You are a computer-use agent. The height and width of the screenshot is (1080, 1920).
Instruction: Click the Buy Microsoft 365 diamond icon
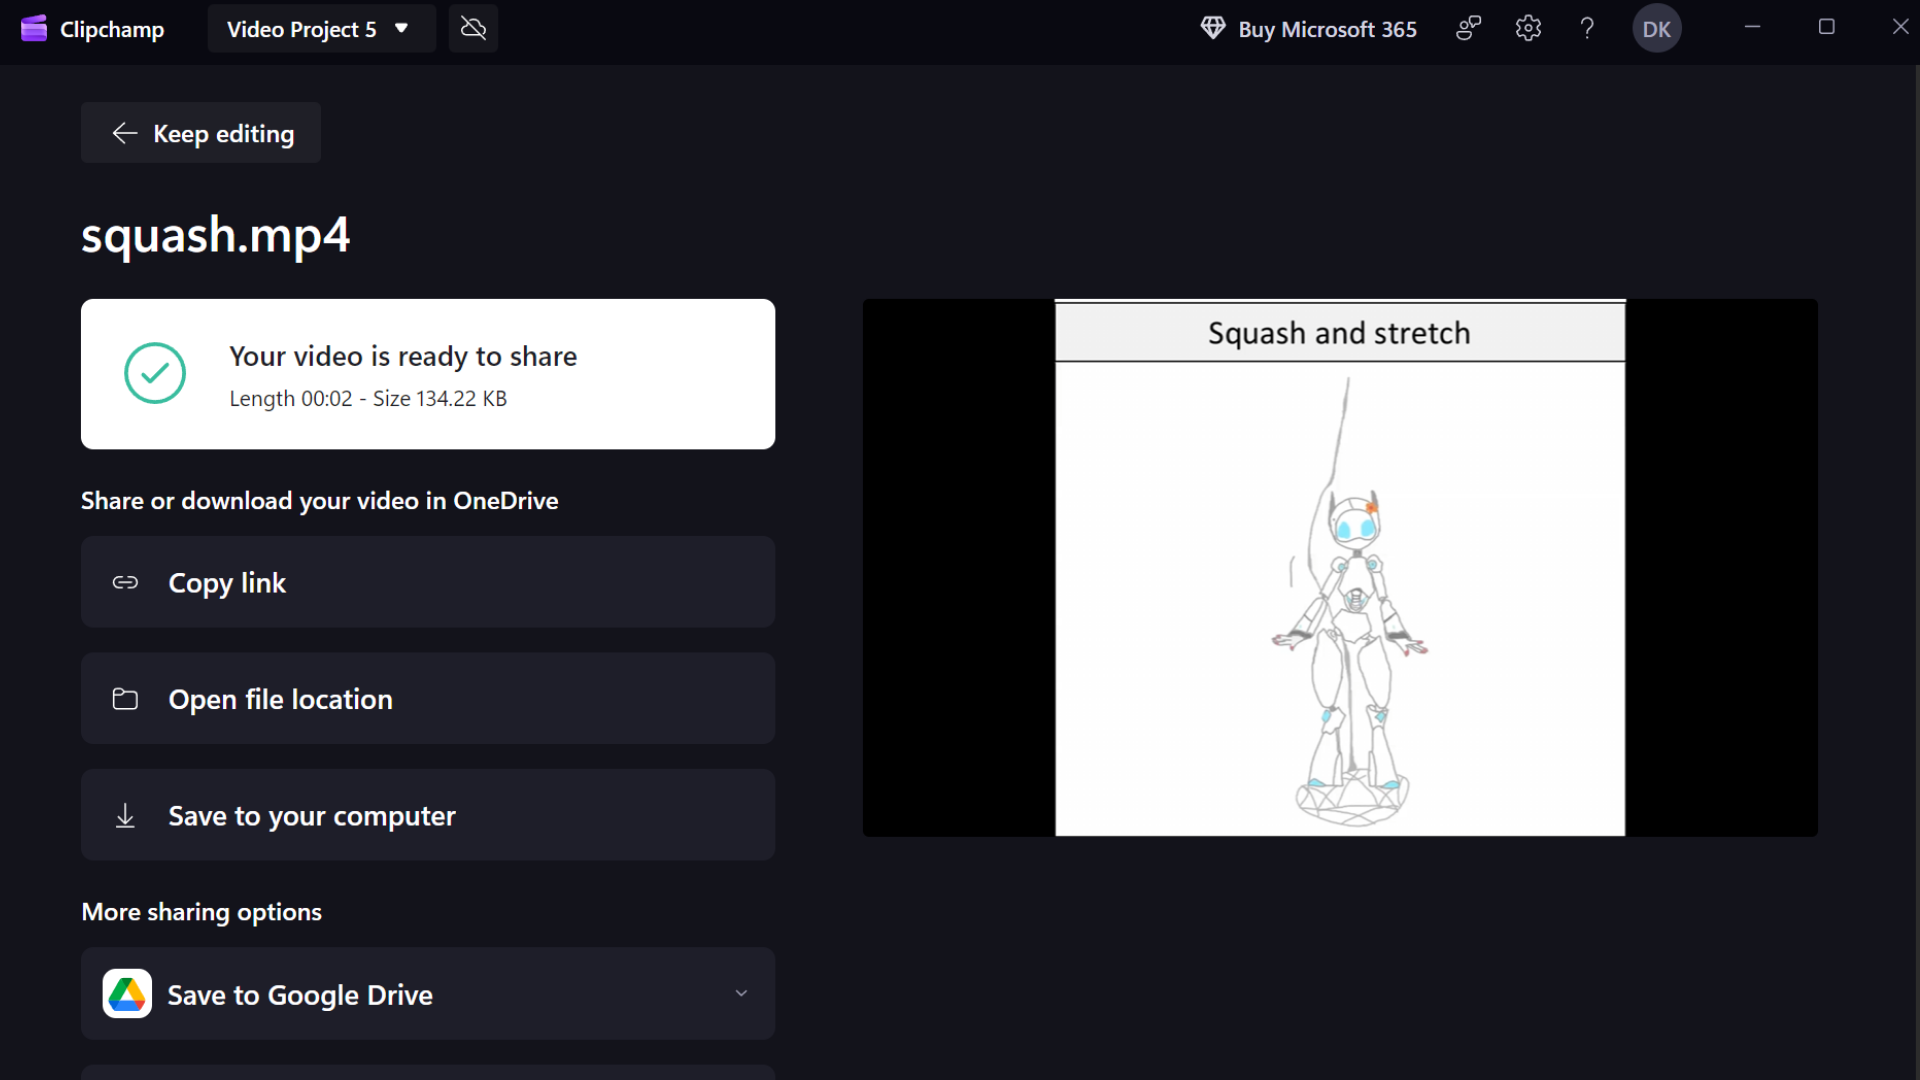[x=1212, y=29]
